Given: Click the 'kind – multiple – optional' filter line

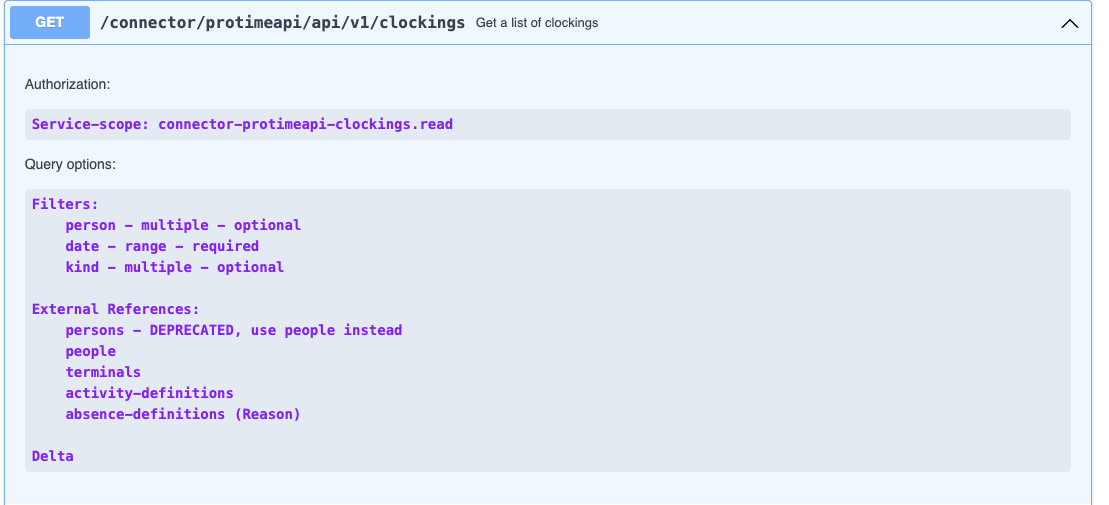Looking at the screenshot, I should pos(175,267).
